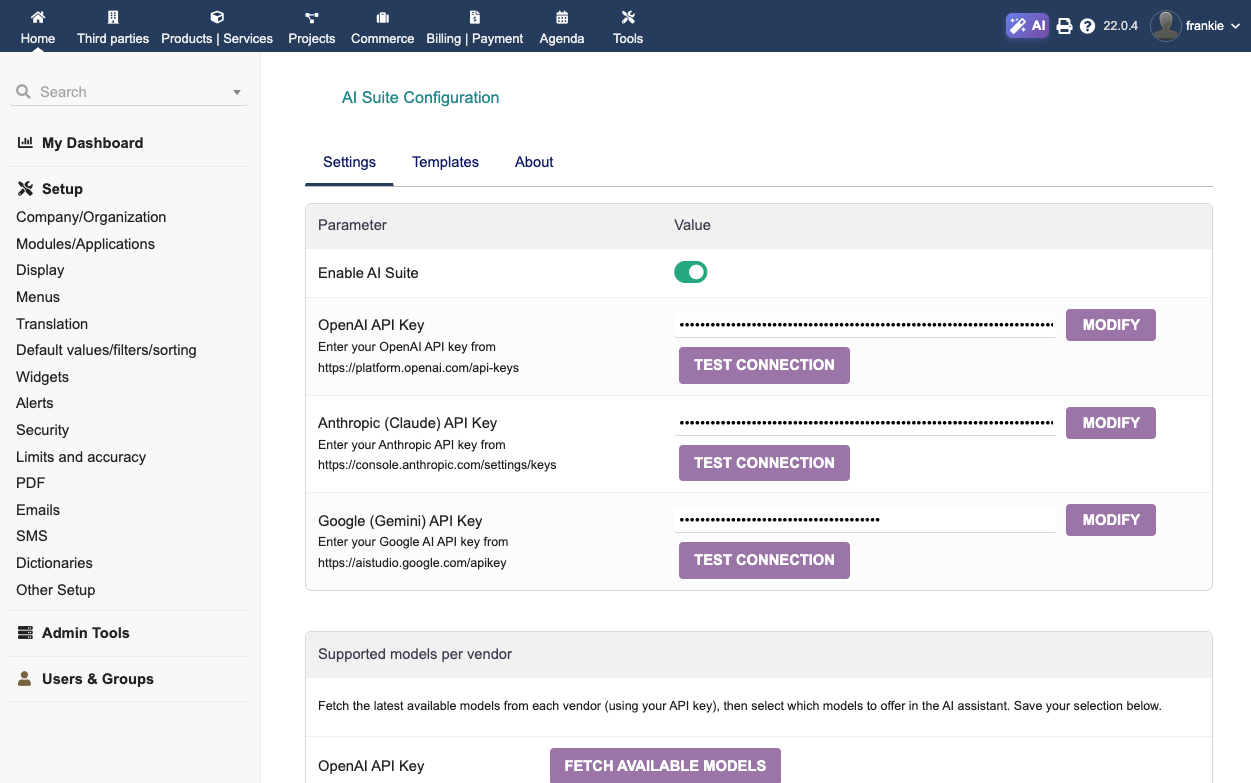The width and height of the screenshot is (1251, 783).
Task: Click the Google Gemini API key field
Action: 865,520
